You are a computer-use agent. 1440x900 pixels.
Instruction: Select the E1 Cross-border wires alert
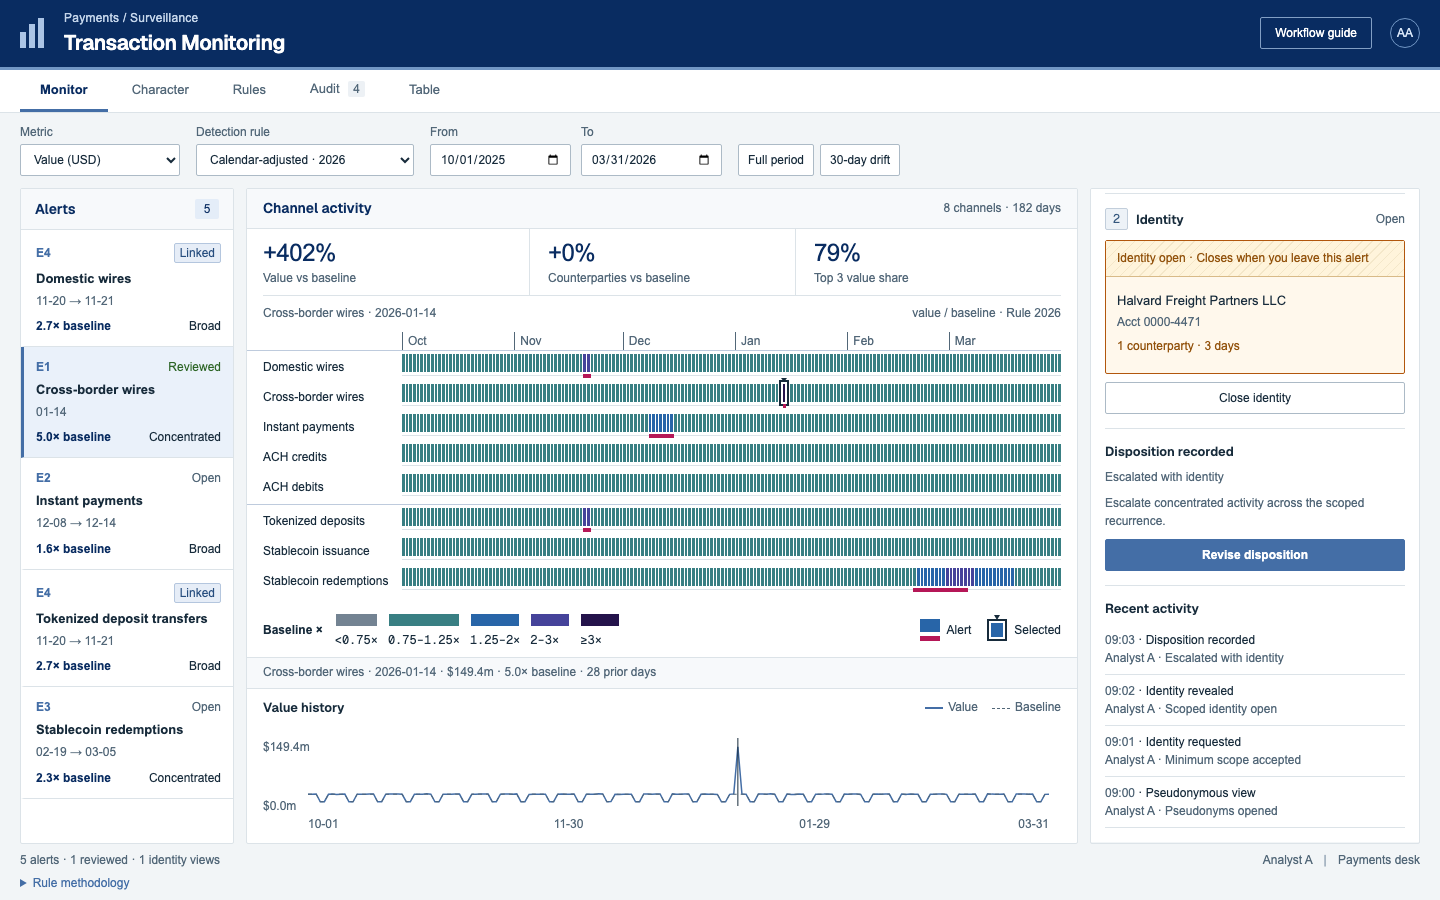(x=127, y=402)
